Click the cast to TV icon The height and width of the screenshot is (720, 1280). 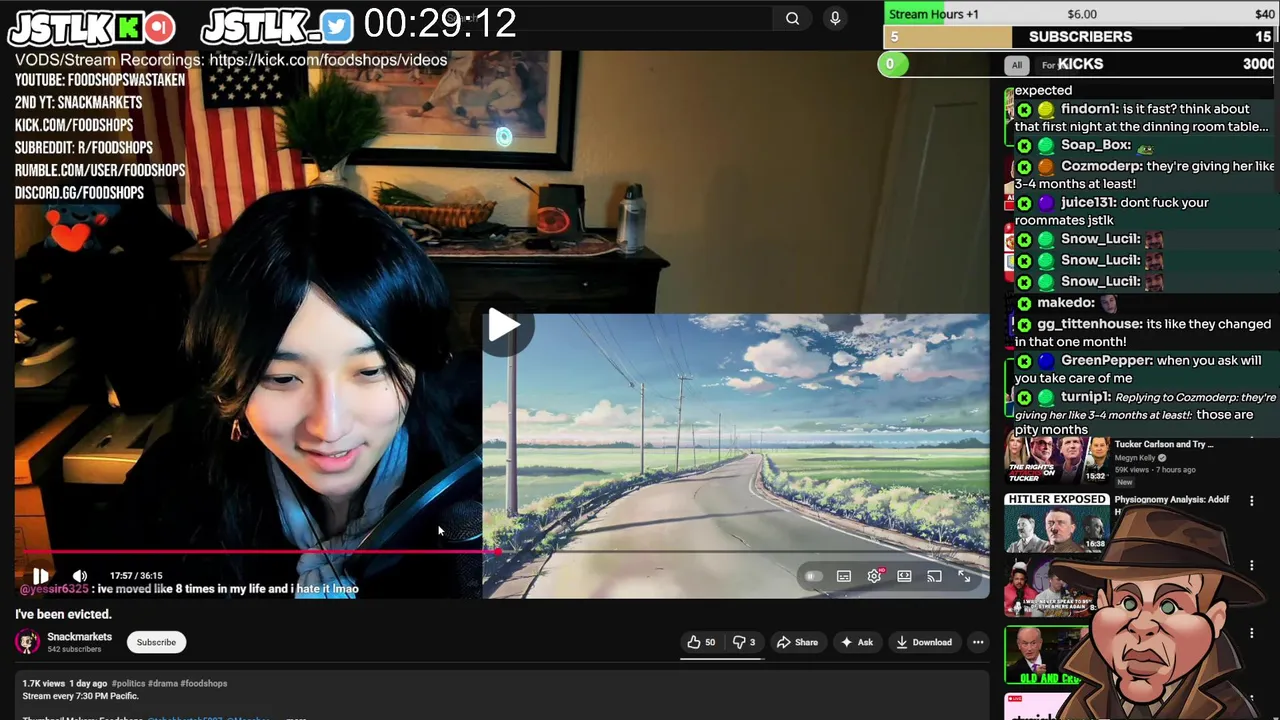click(934, 576)
